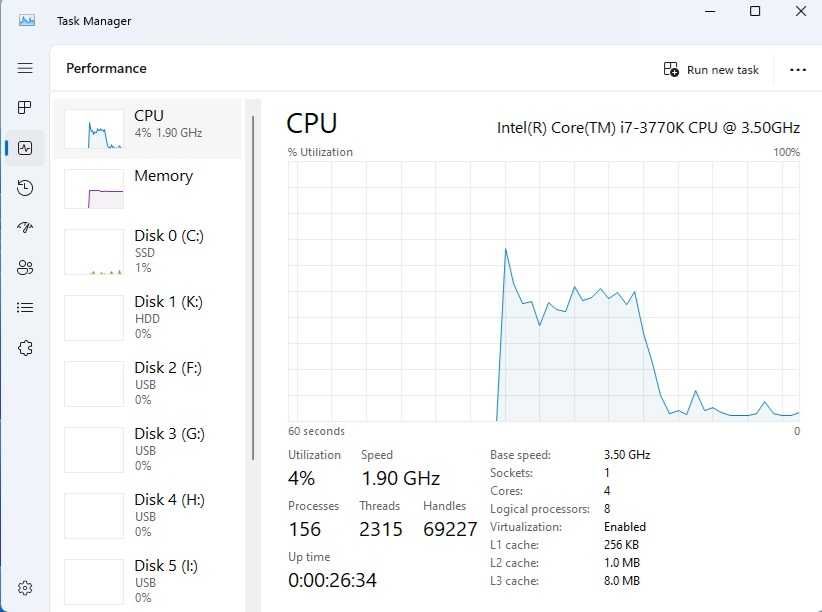The height and width of the screenshot is (612, 822).
Task: Select Disk 4 (H:) USB entry
Action: point(148,516)
